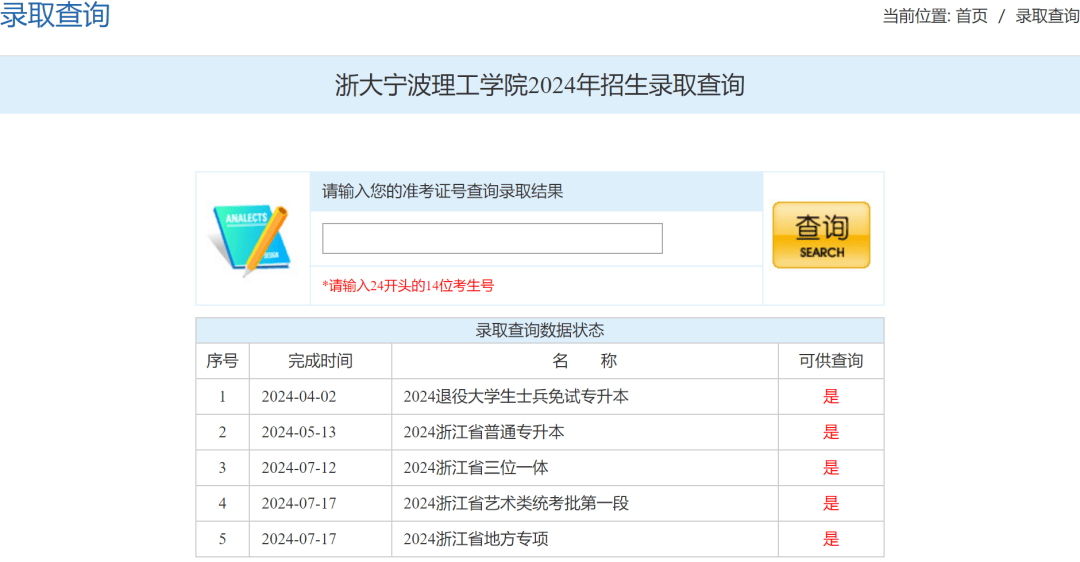Click the 可供查询 column header
The width and height of the screenshot is (1080, 562).
pyautogui.click(x=831, y=361)
